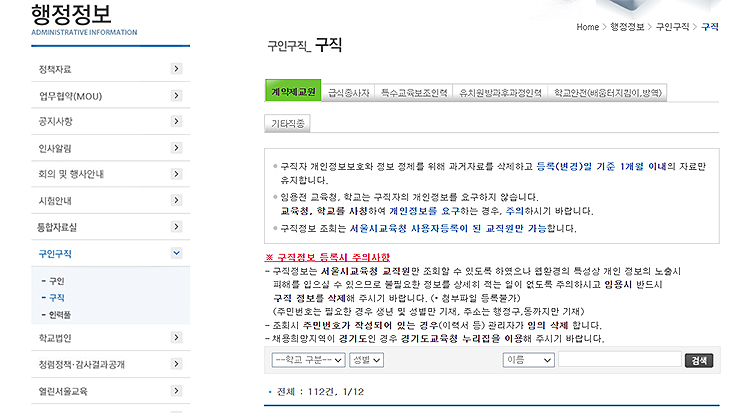This screenshot has height=413, width=740.
Task: Switch to the 급식종사자 tab
Action: [349, 93]
